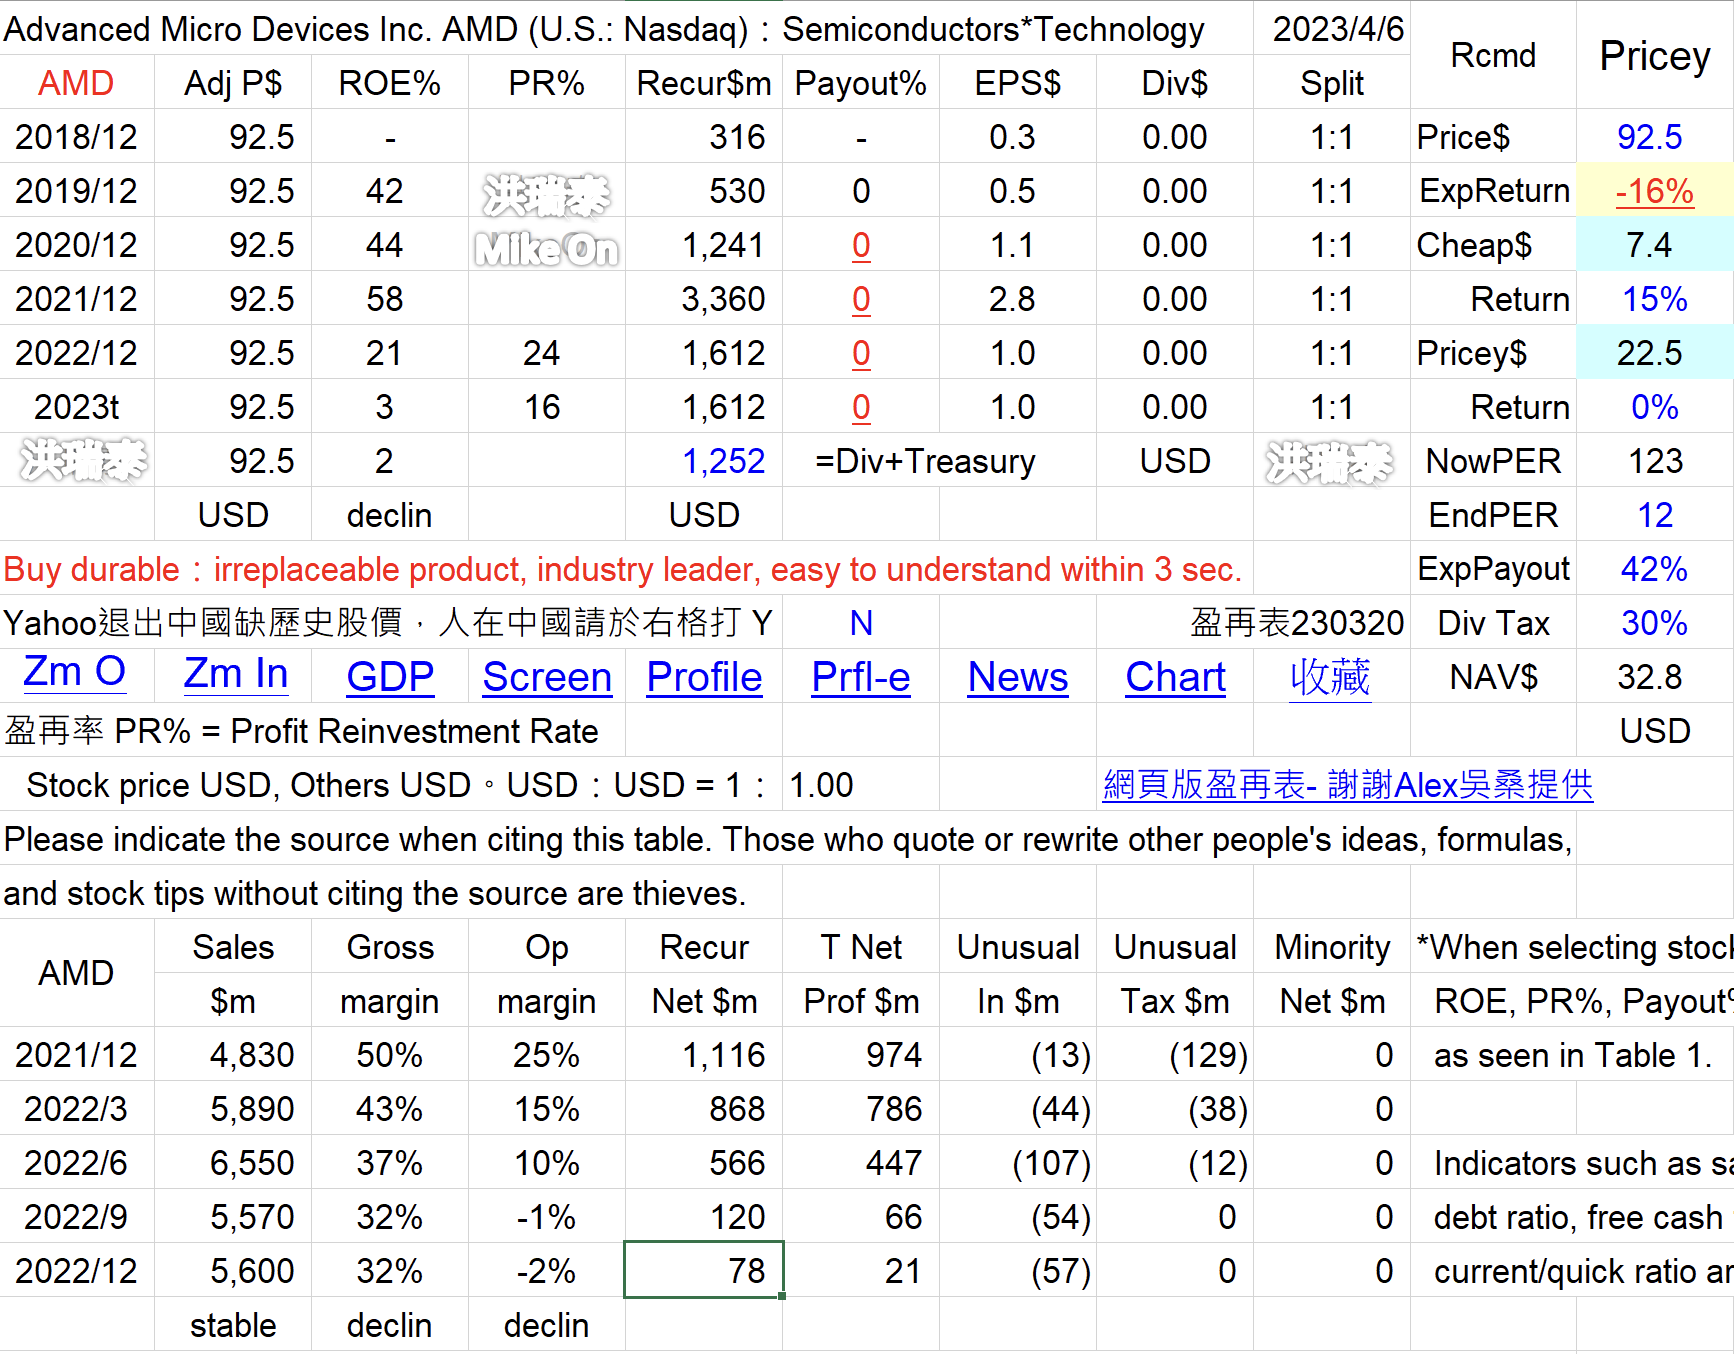Viewport: 1734px width, 1354px height.
Task: Click the 2018/12 row label
Action: click(76, 137)
